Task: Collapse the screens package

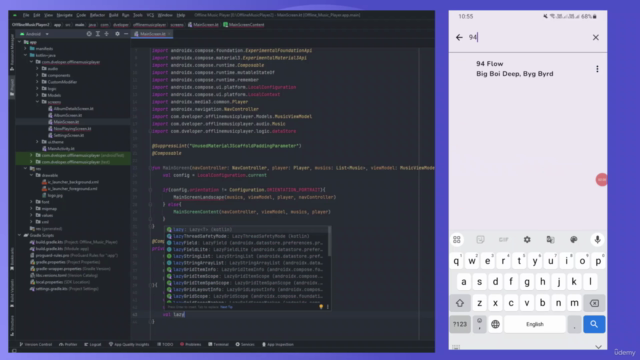Action: coord(37,102)
